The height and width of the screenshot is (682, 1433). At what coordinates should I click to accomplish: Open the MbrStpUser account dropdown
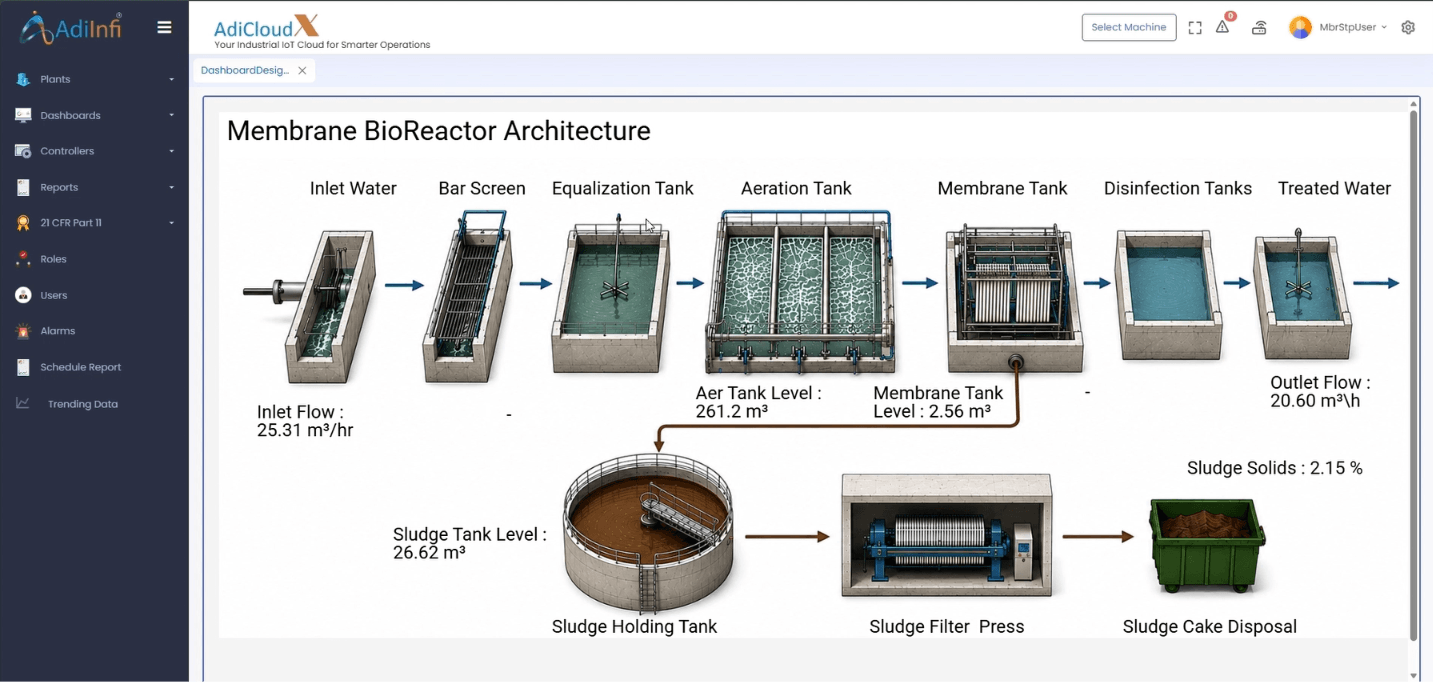point(1353,27)
